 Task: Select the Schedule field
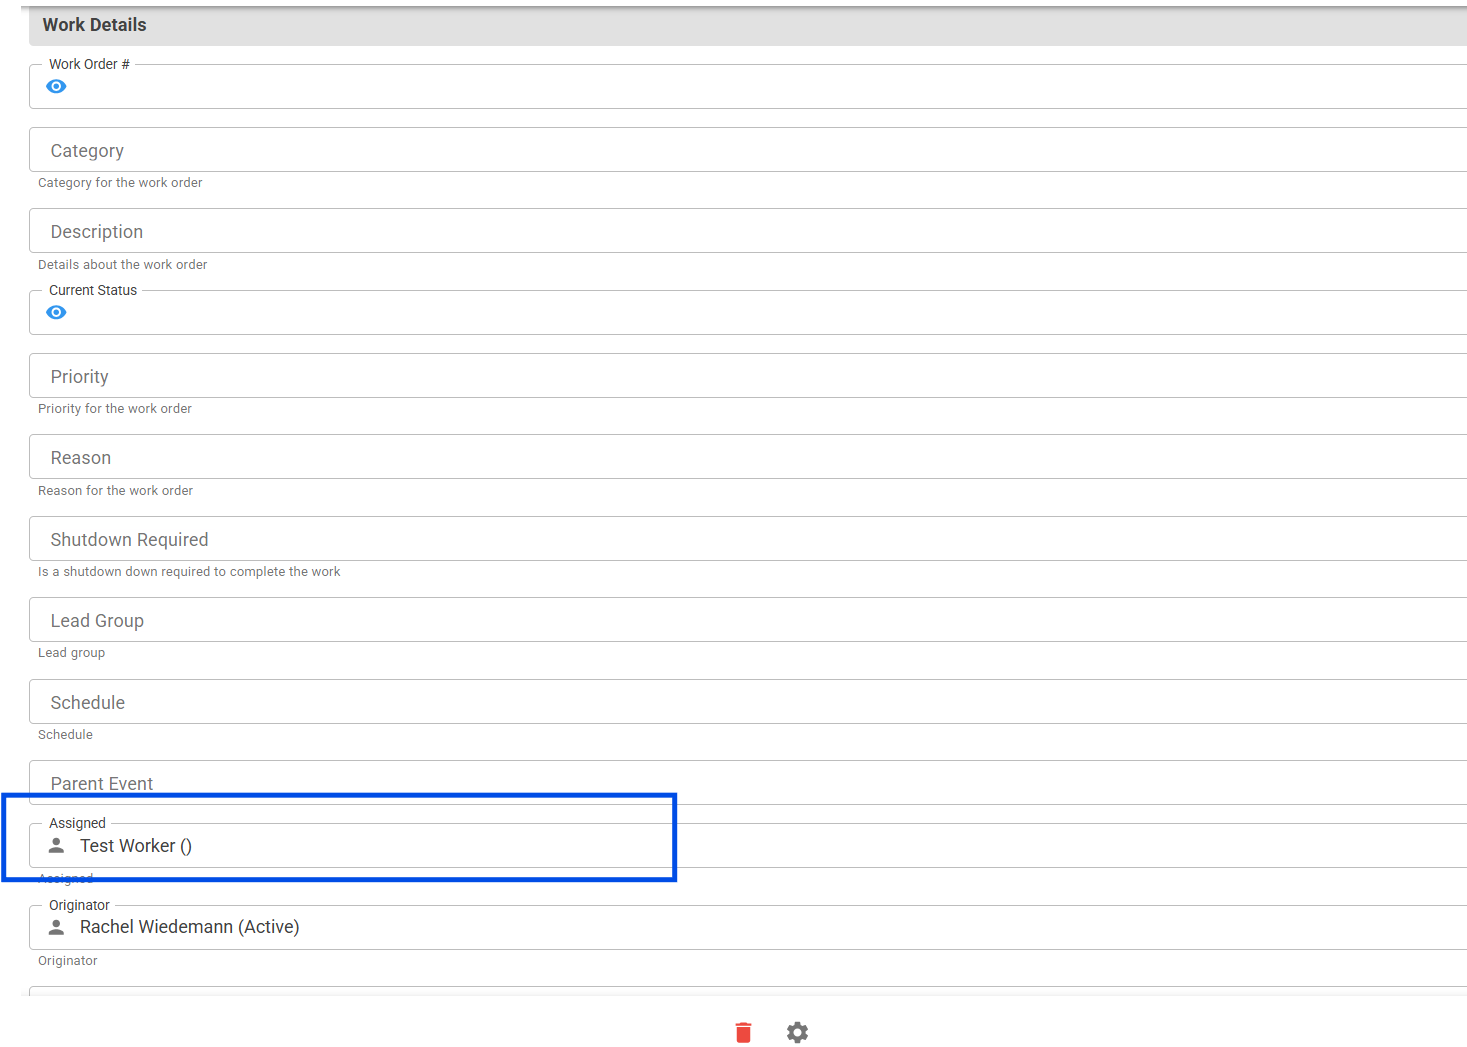click(x=748, y=702)
